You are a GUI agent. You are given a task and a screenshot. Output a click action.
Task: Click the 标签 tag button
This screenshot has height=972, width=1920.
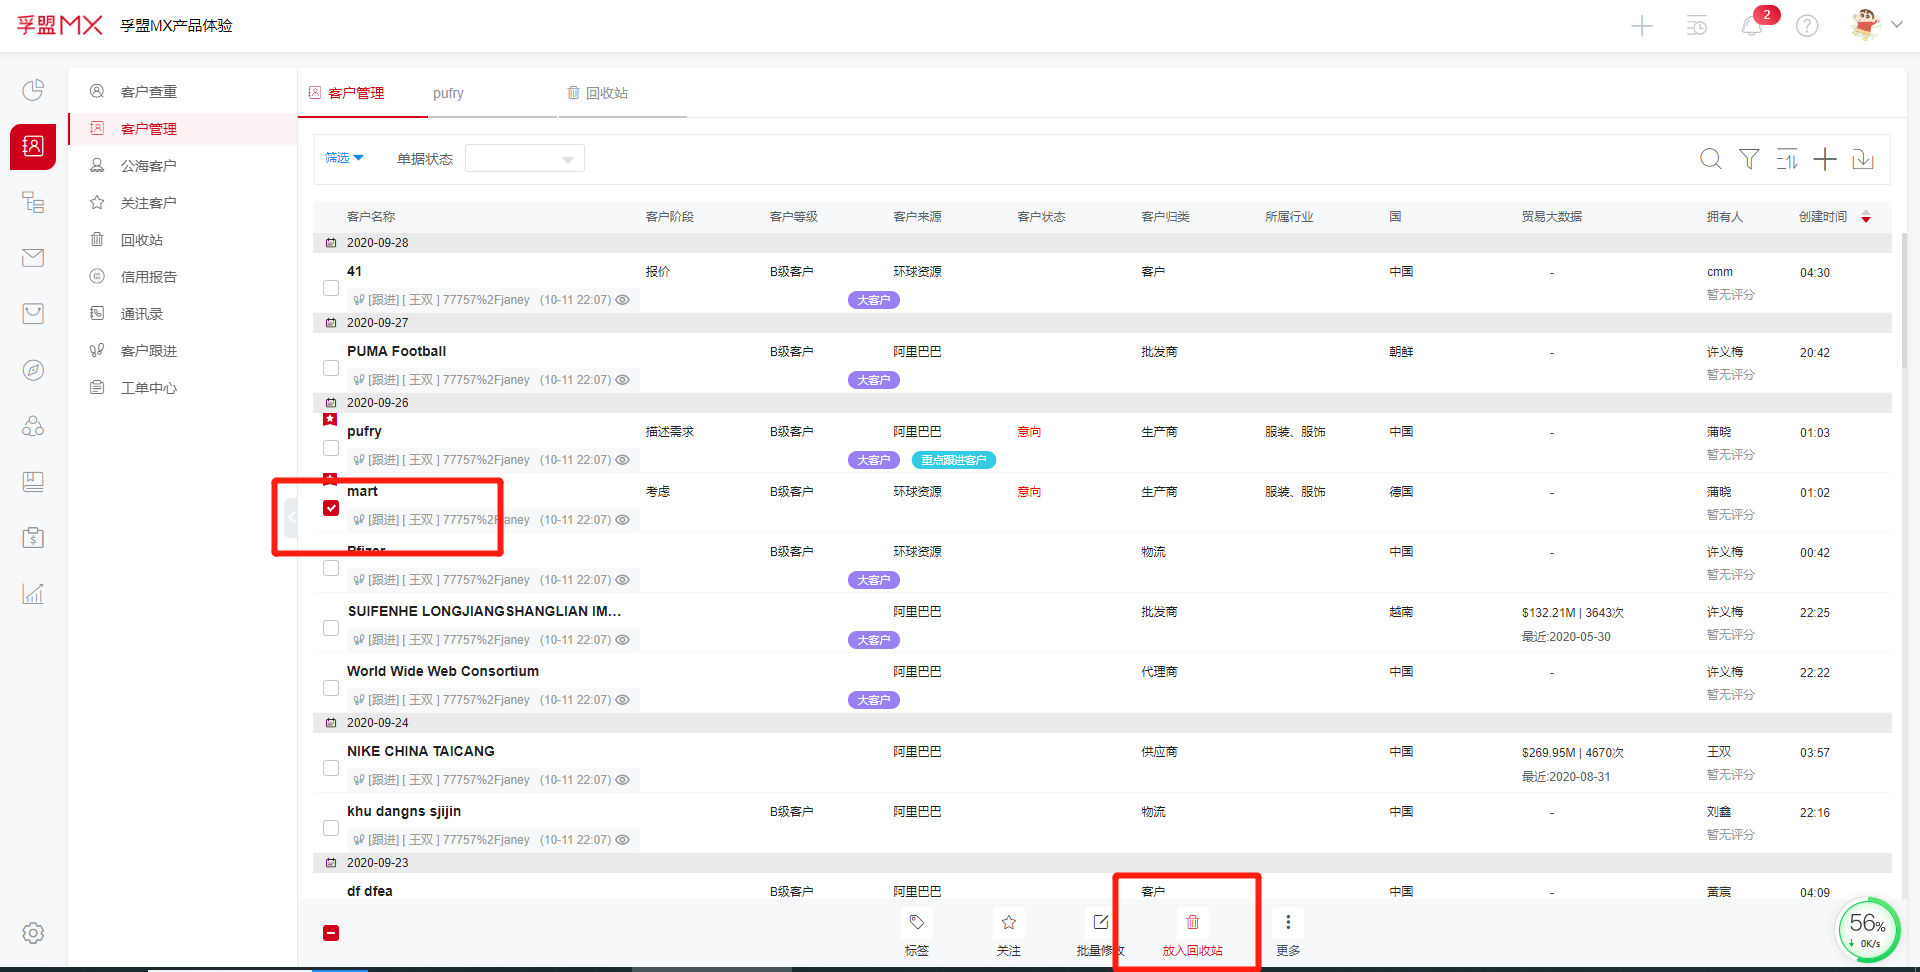pos(916,934)
